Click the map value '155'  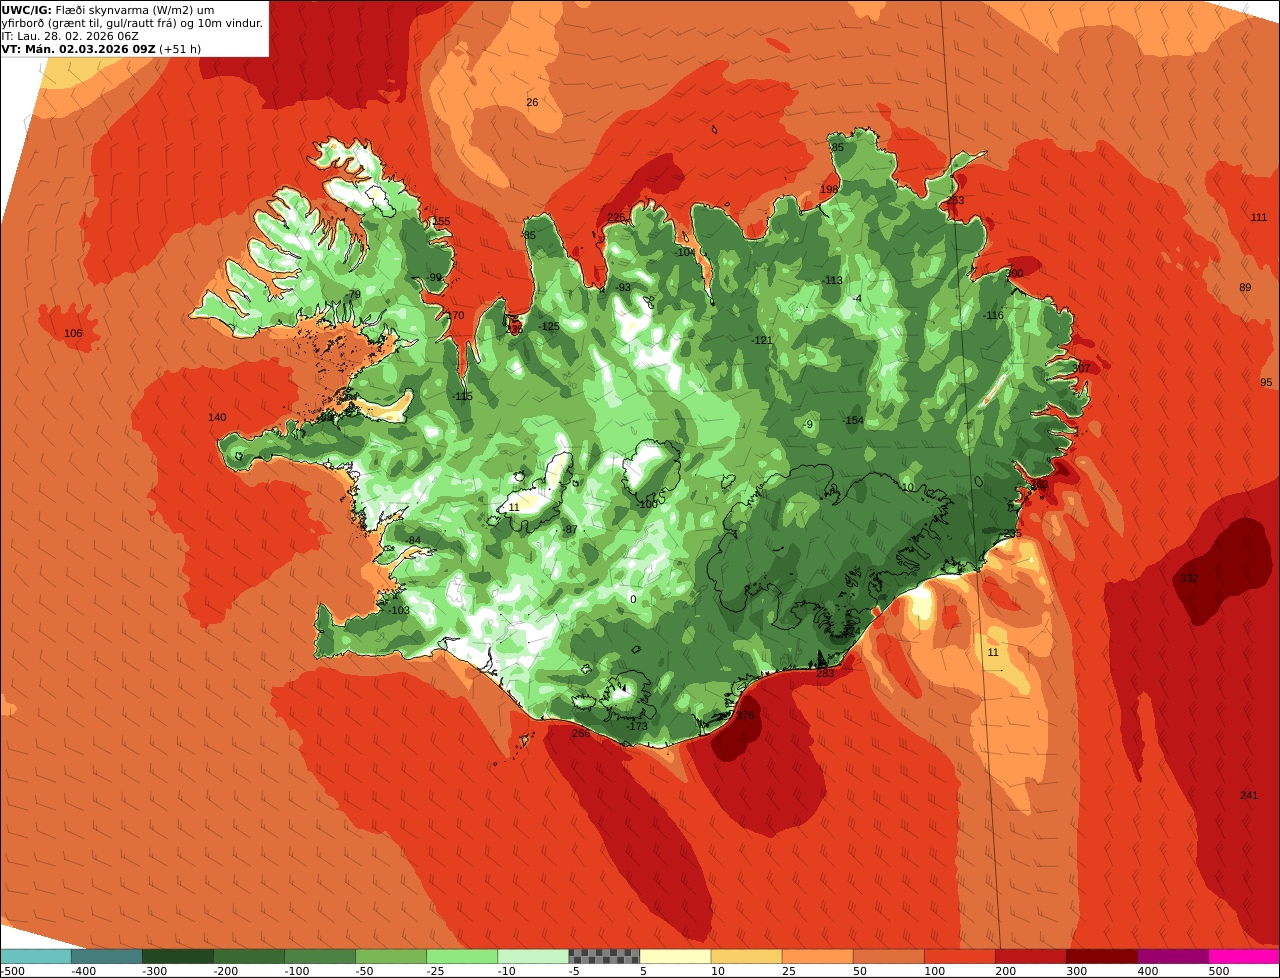click(x=441, y=222)
